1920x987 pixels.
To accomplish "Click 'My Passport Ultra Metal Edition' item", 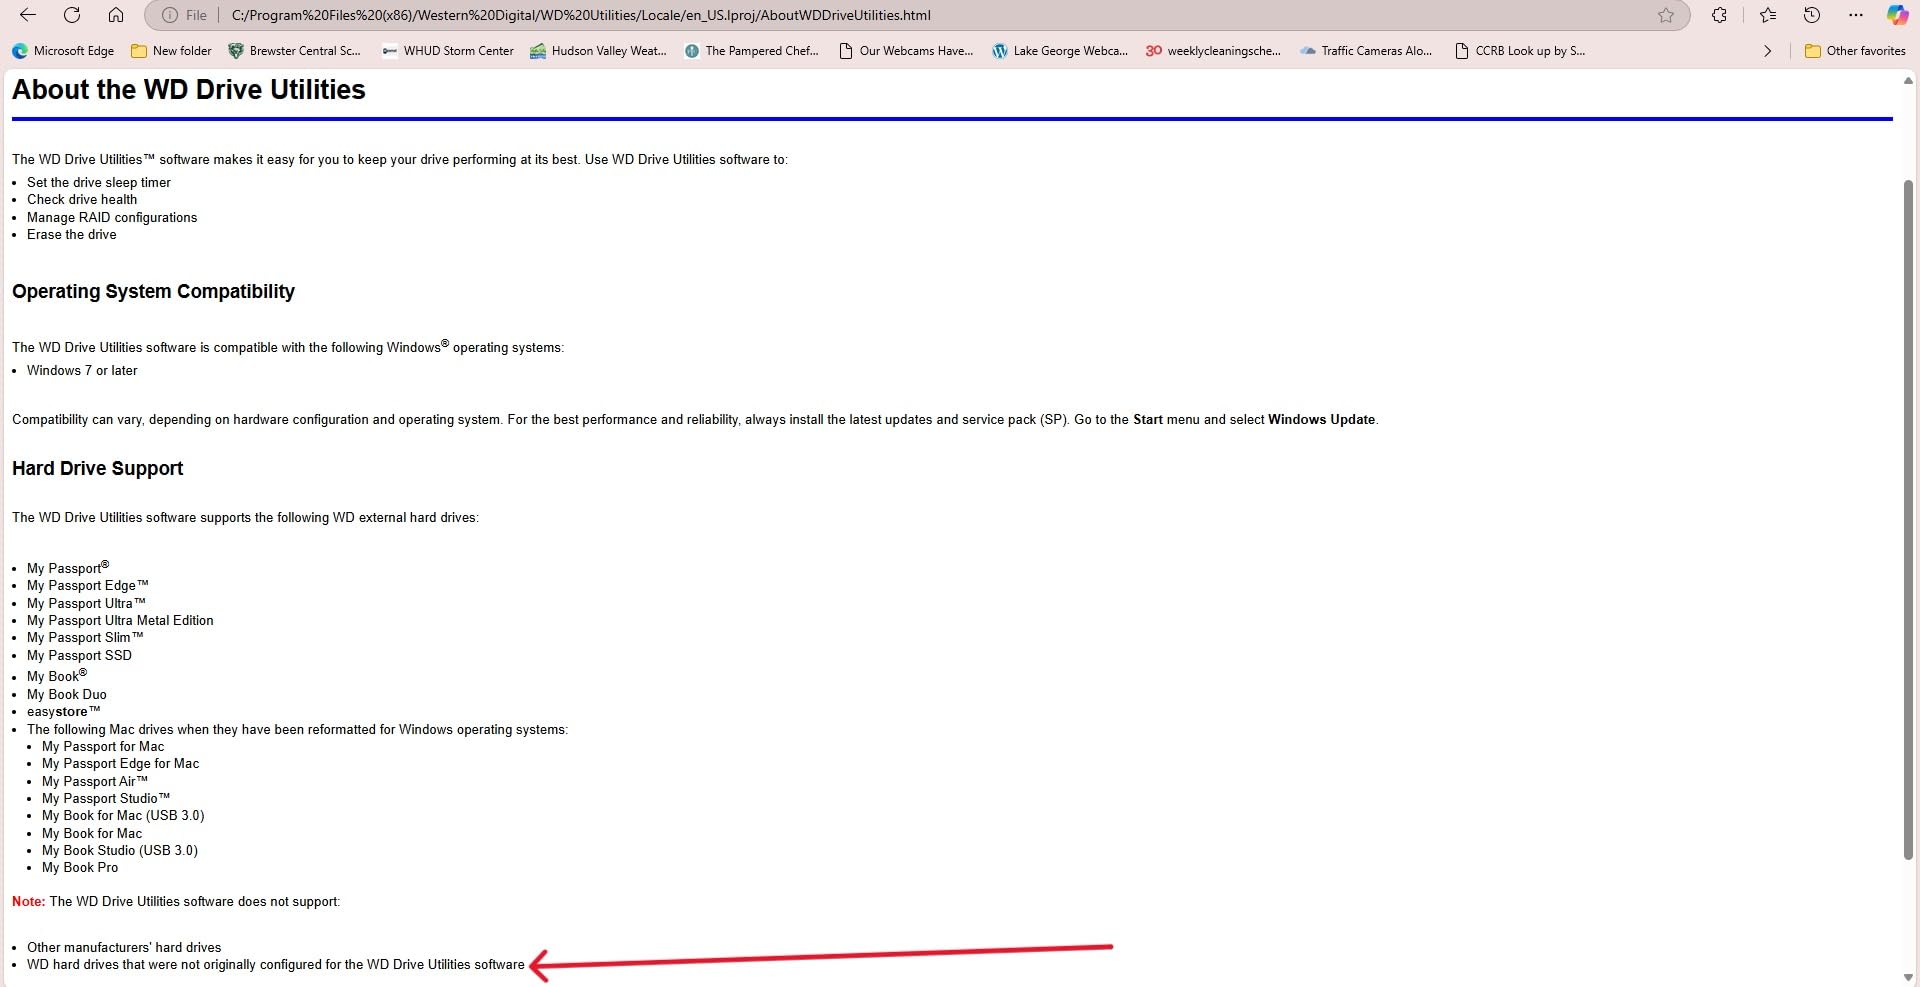I will coord(120,621).
